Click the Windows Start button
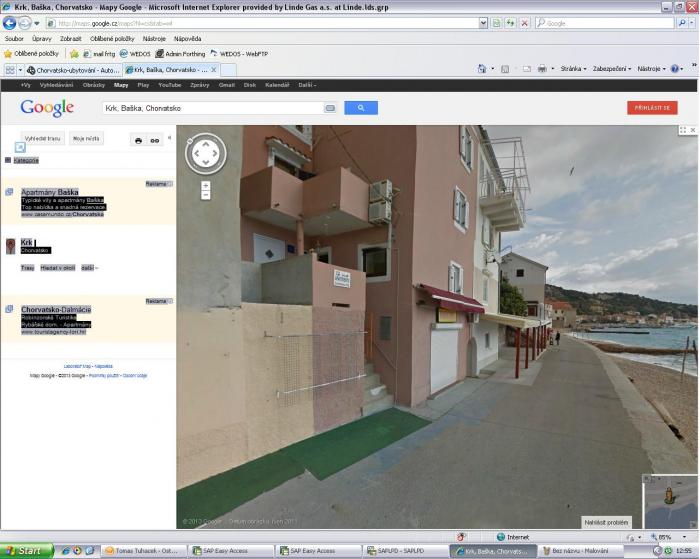Image resolution: width=700 pixels, height=559 pixels. coord(24,551)
